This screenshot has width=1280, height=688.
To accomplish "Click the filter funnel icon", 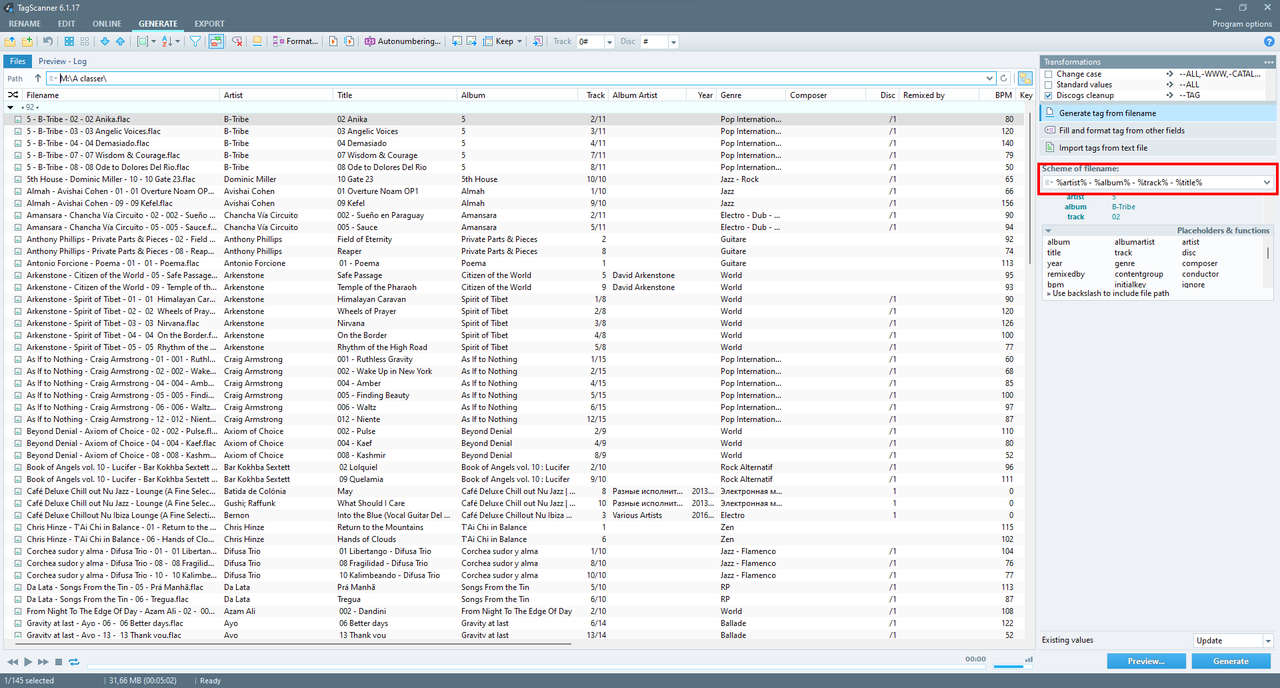I will [195, 42].
